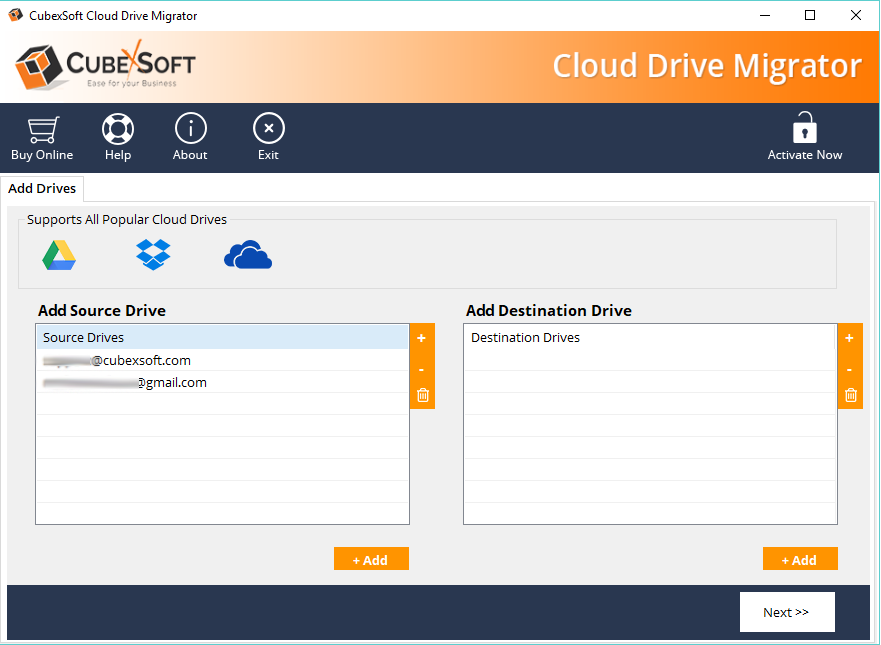Select the OneDrive cloud icon
Image resolution: width=881 pixels, height=645 pixels.
point(248,256)
